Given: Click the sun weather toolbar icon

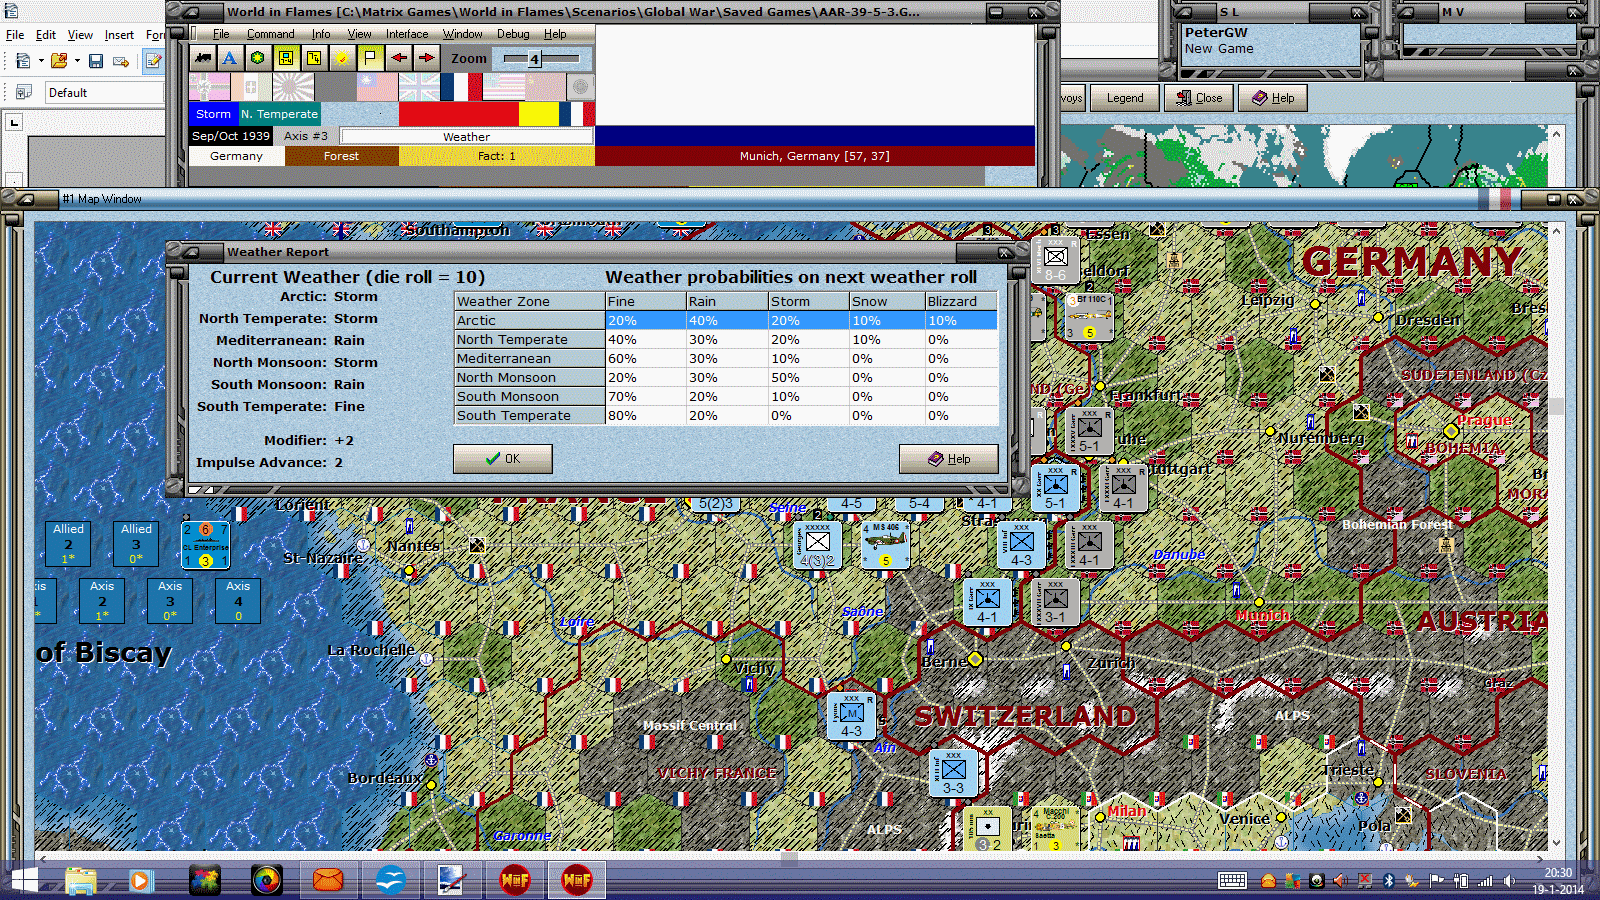Looking at the screenshot, I should click(342, 58).
